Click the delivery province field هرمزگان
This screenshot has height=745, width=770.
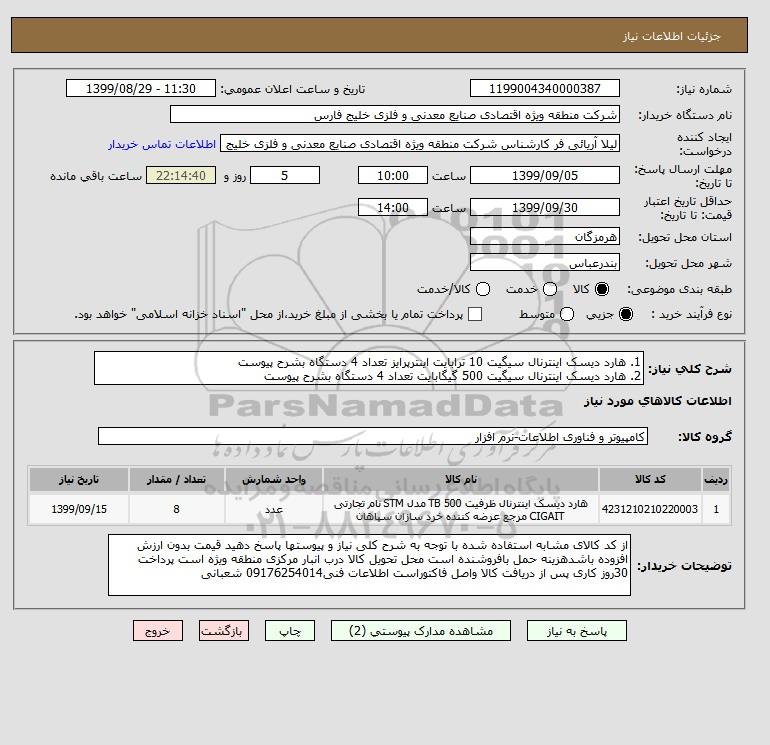click(x=545, y=237)
